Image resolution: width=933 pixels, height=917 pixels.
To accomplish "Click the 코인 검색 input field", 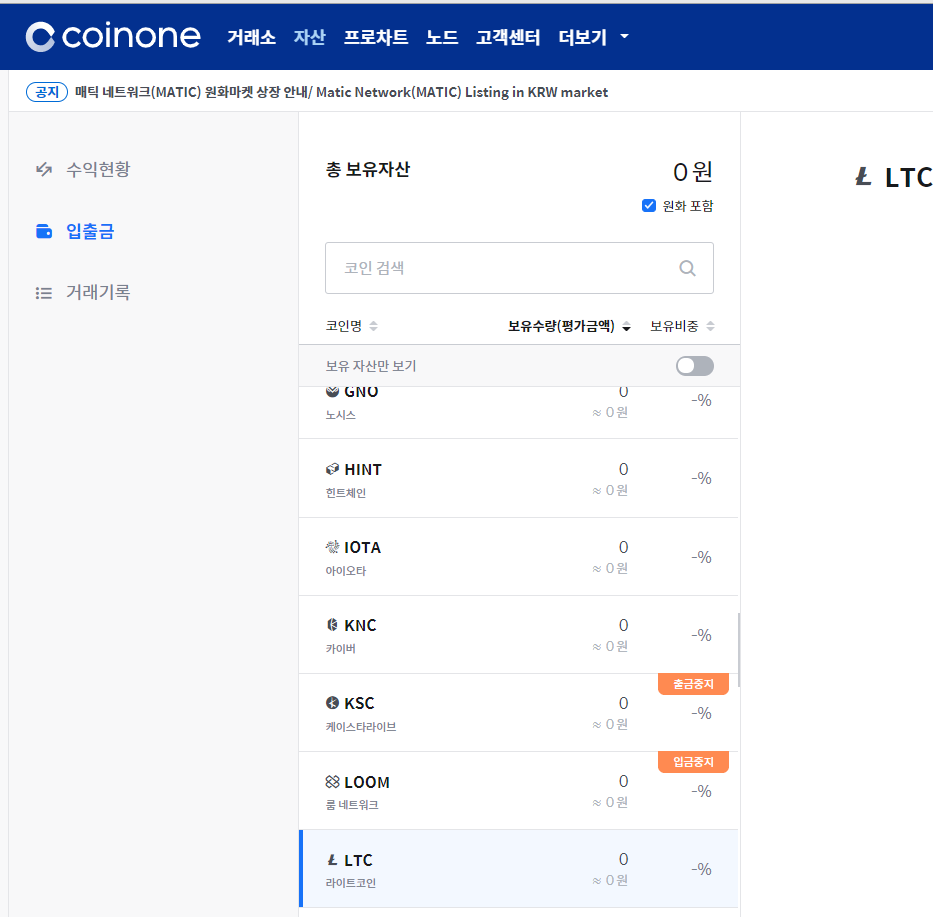I will 519,268.
